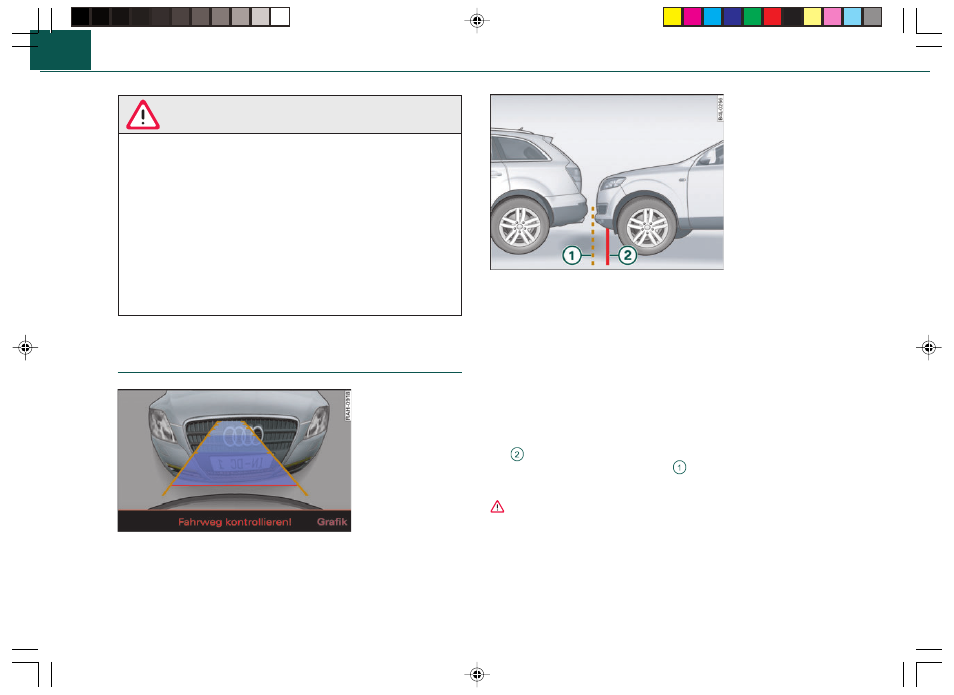Screen dimensions: 954x695
Task: Click the 'Fahrweg kontrollieren!' text in the camera image
Action: [235, 522]
